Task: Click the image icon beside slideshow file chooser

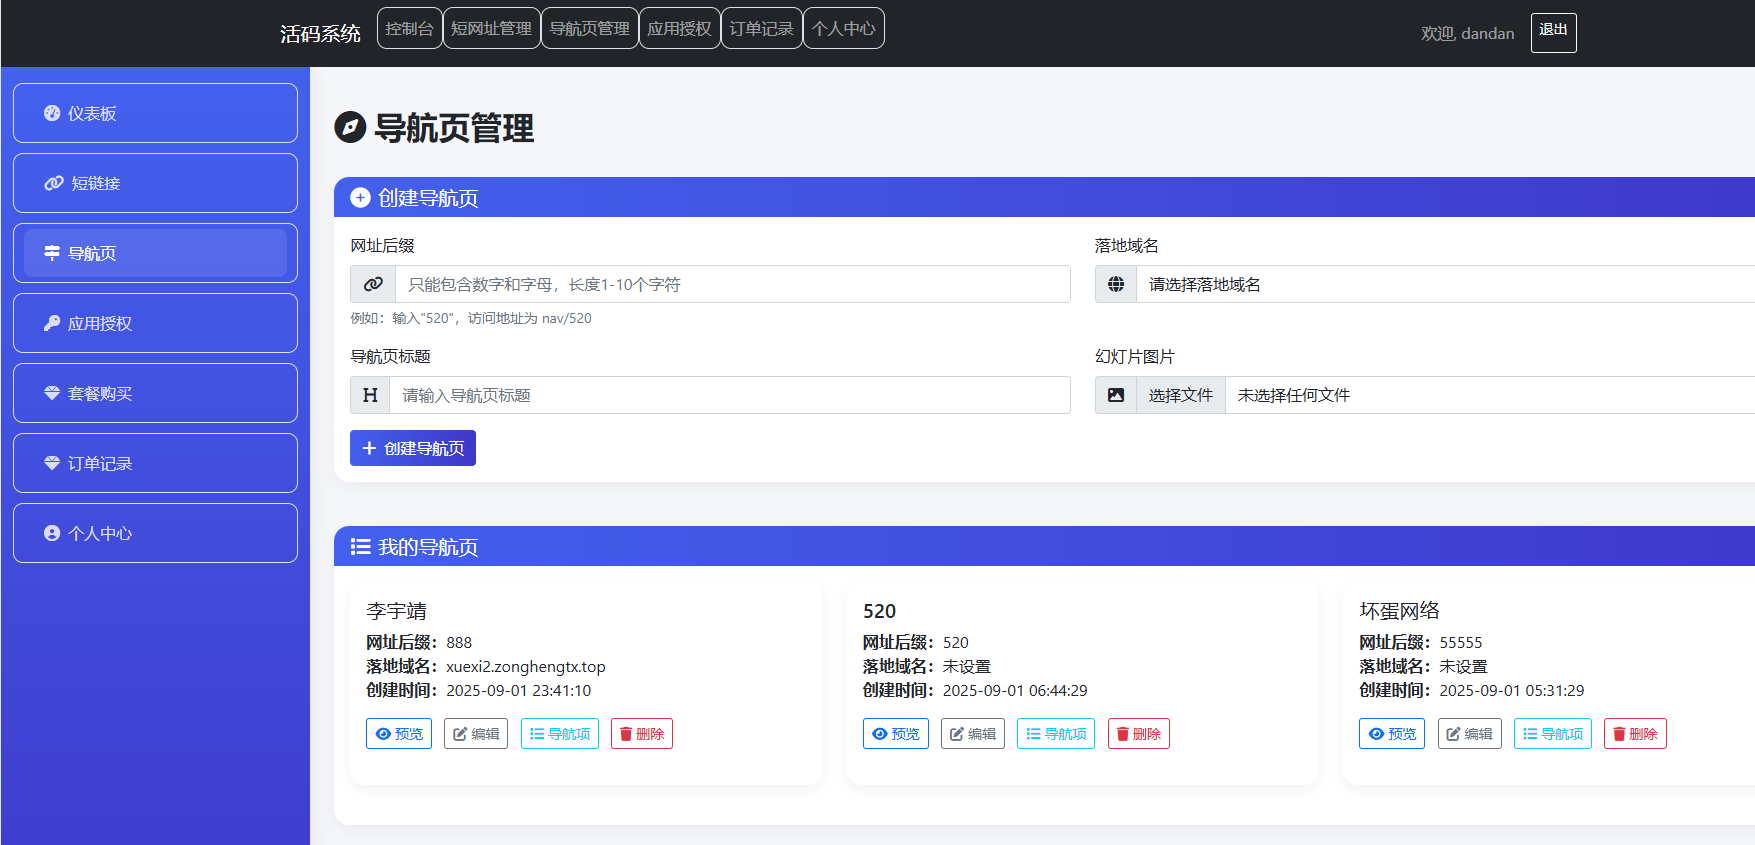Action: tap(1116, 395)
